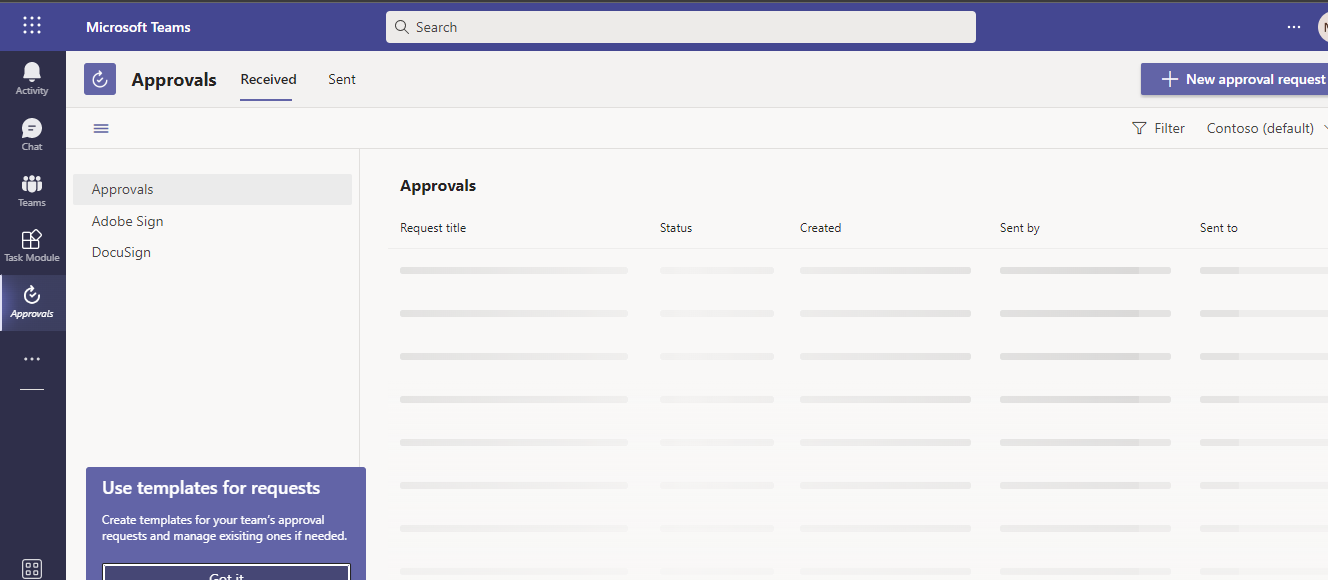Open Teams in the sidebar
This screenshot has width=1328, height=580.
pyautogui.click(x=32, y=190)
